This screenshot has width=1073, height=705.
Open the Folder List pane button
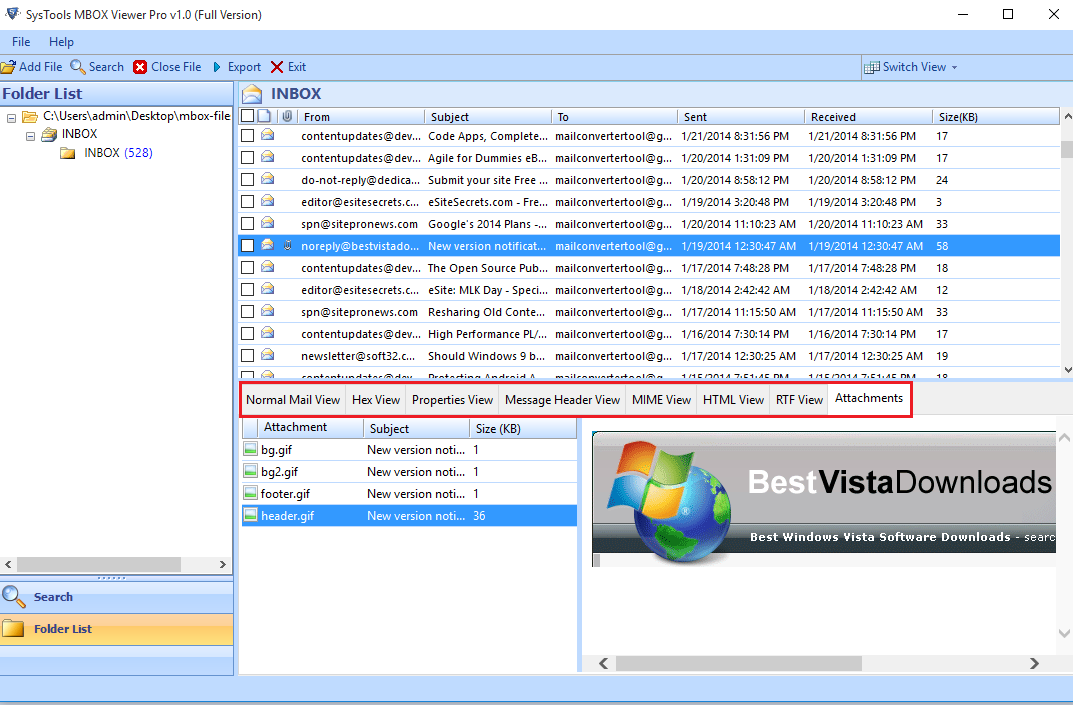tap(62, 629)
